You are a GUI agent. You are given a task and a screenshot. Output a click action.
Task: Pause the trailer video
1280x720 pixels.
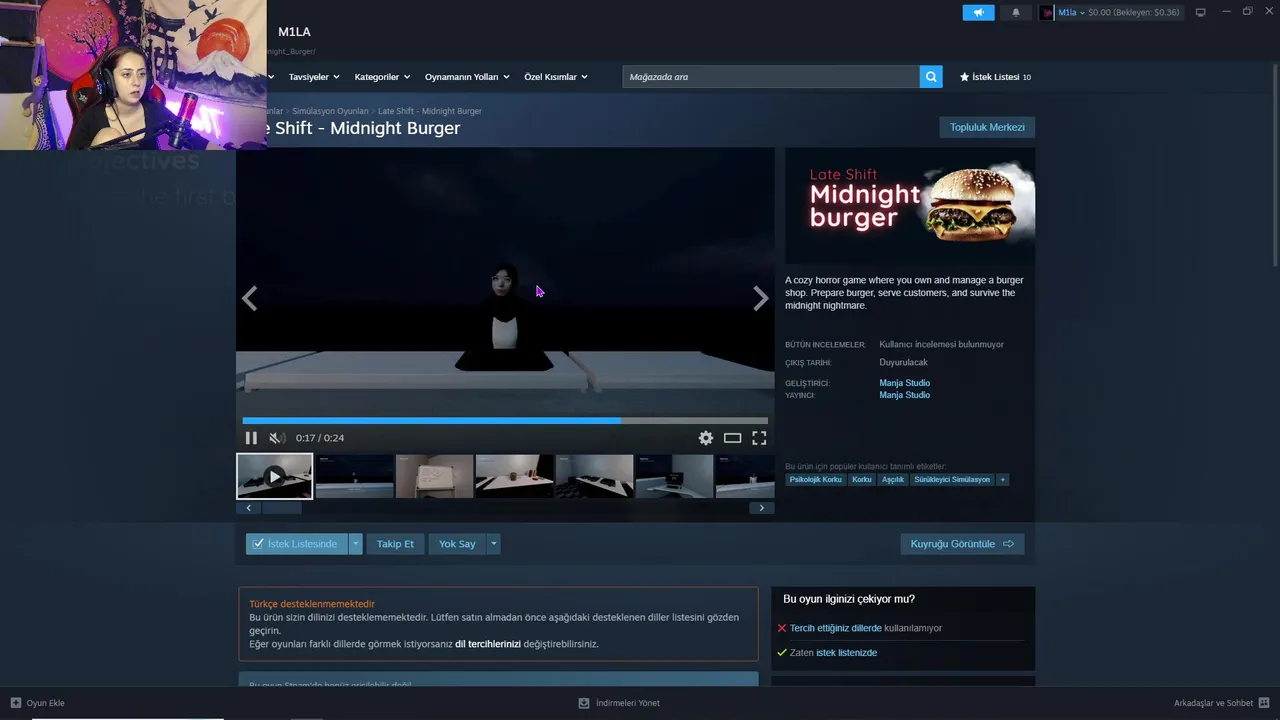(x=251, y=438)
